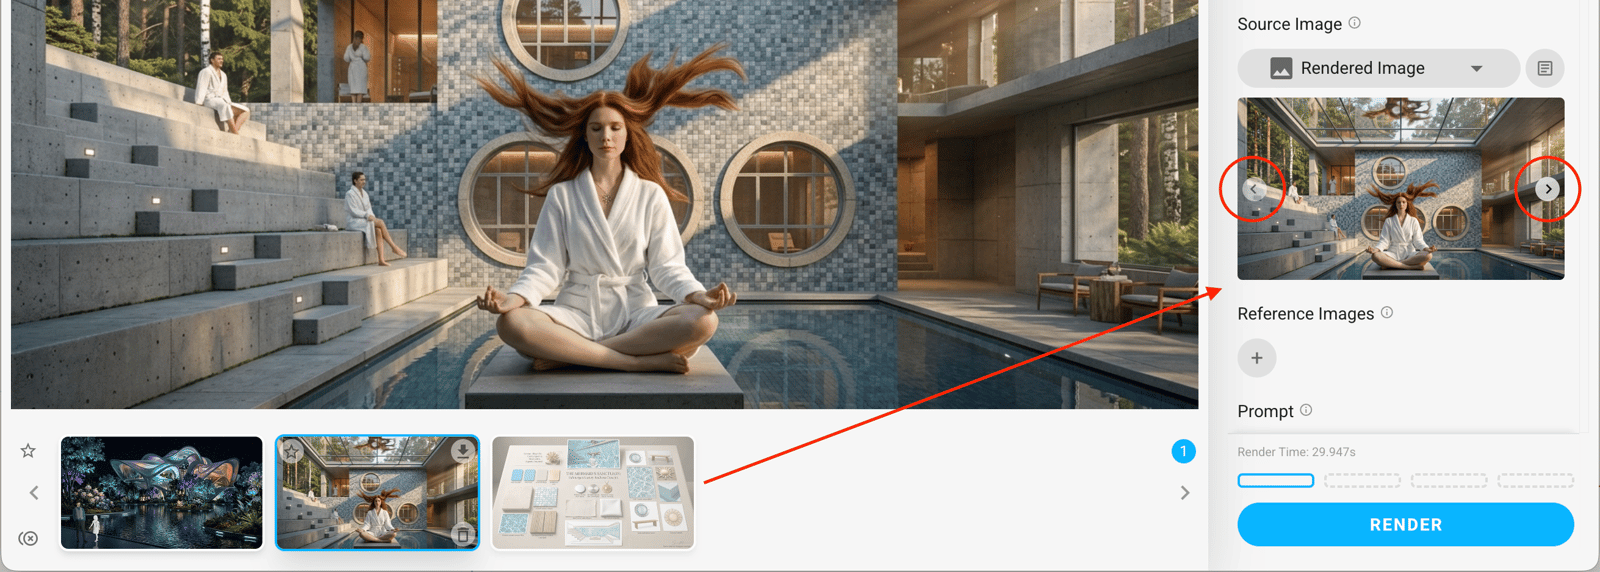Click the RENDER button
This screenshot has height=572, width=1600.
pos(1405,525)
